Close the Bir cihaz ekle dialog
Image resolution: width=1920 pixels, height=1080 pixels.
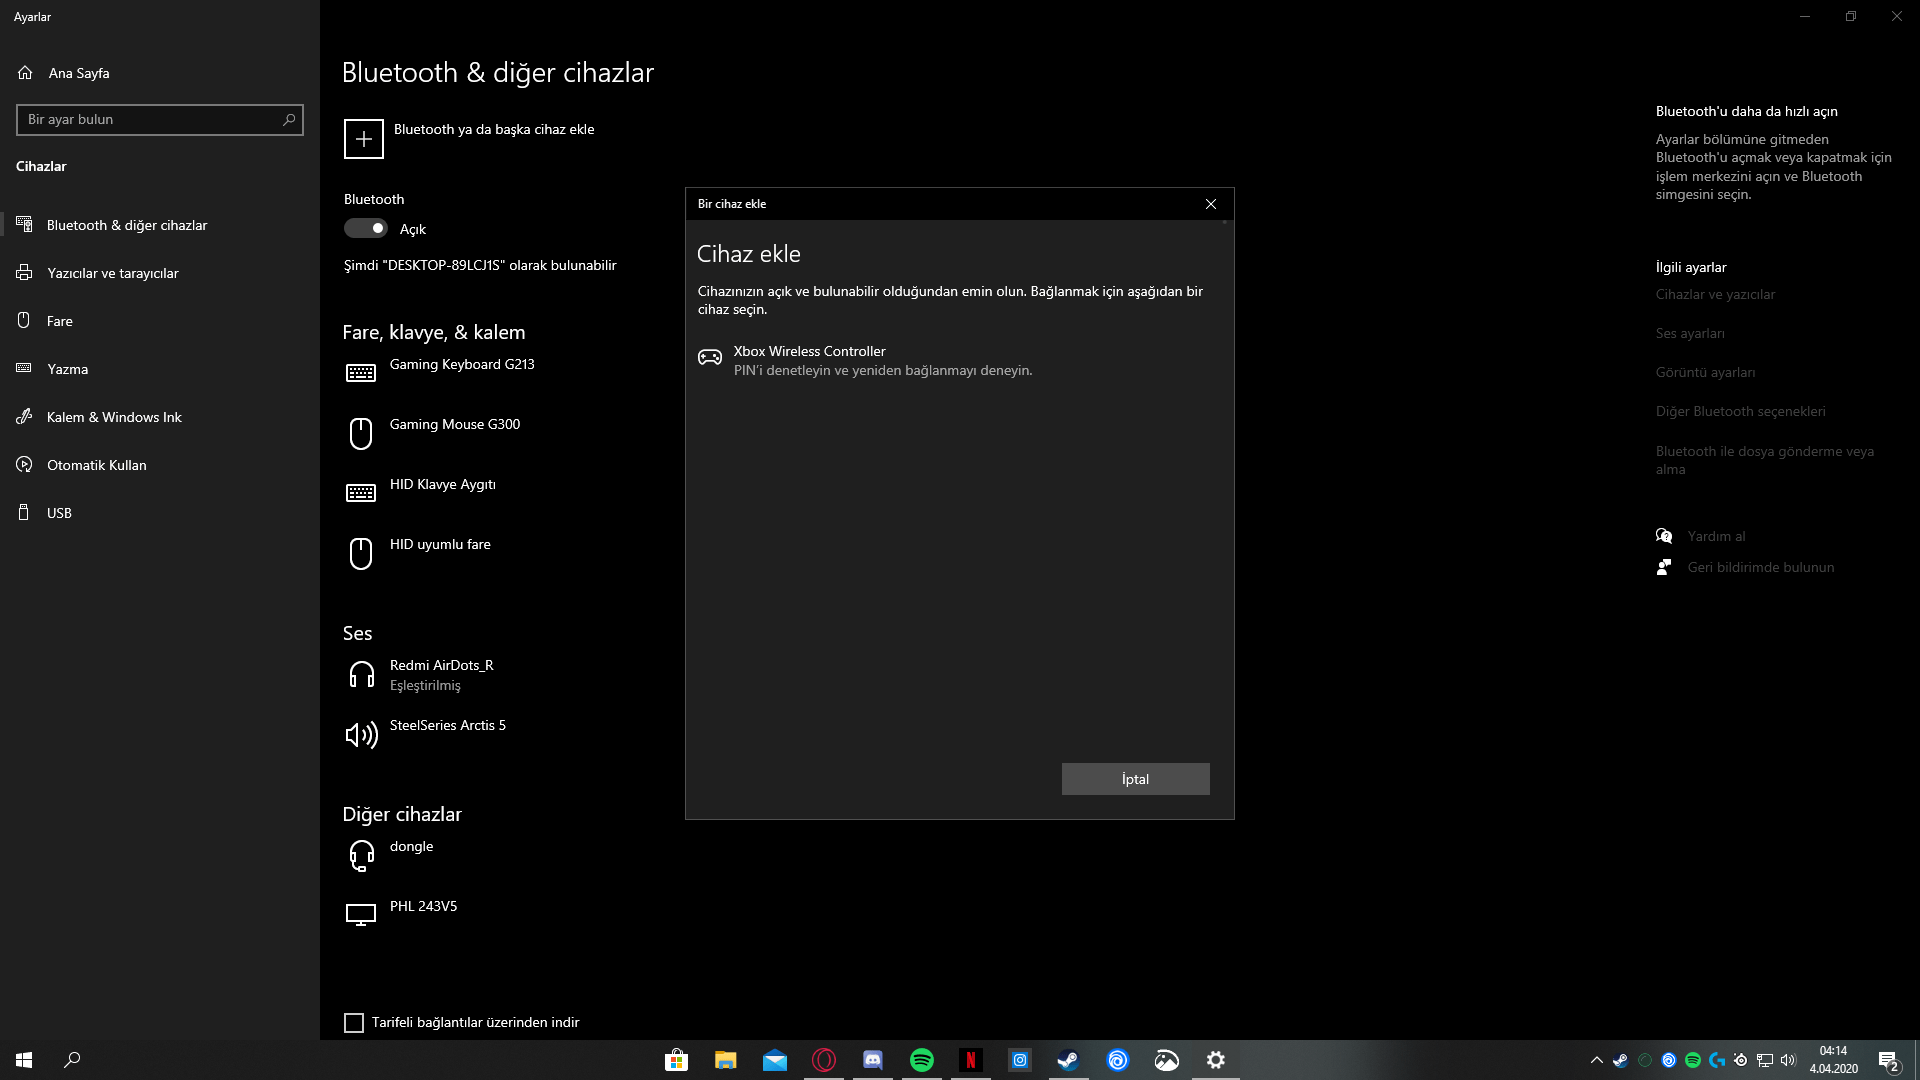point(1210,204)
